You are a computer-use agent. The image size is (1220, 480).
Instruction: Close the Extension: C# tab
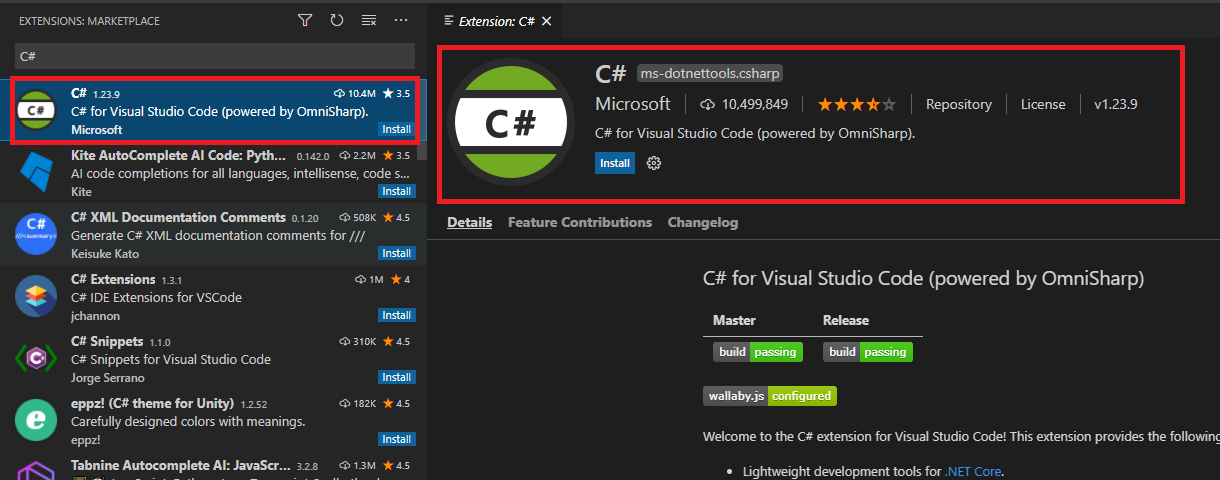(x=546, y=21)
